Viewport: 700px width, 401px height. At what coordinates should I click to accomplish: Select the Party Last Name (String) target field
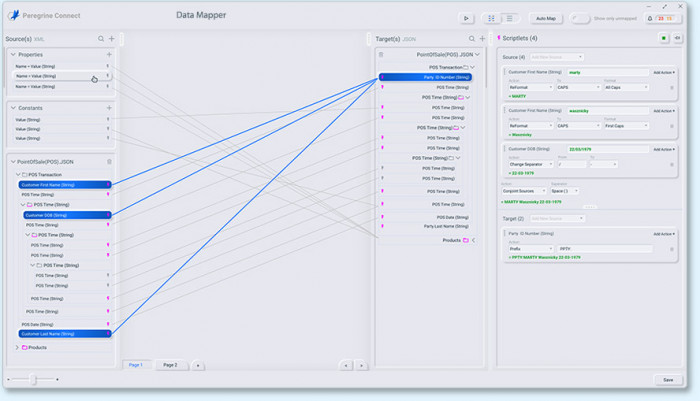coord(446,226)
